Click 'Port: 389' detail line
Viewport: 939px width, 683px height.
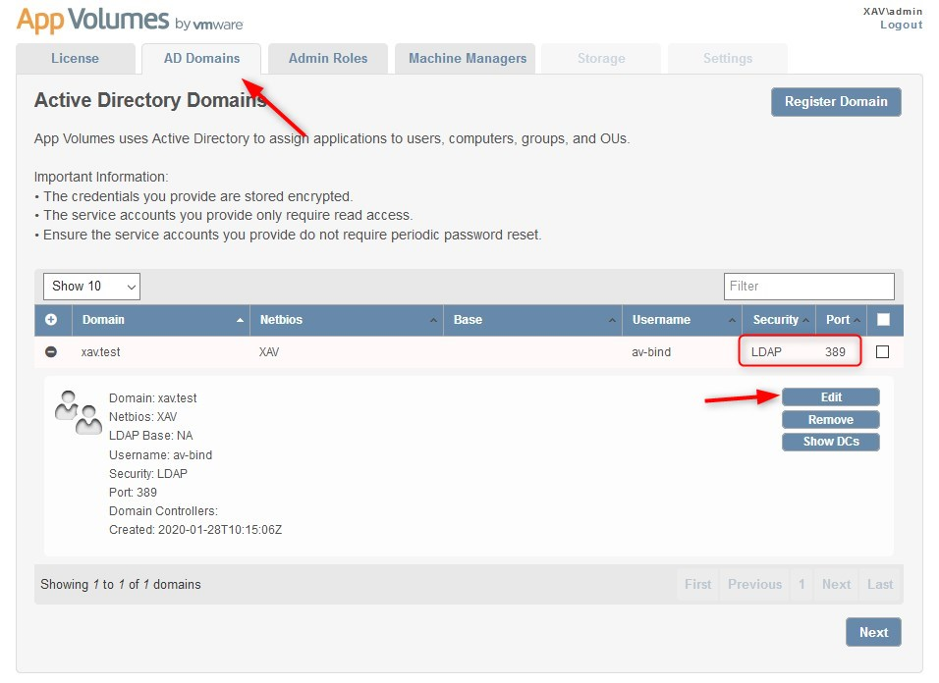pyautogui.click(x=133, y=493)
